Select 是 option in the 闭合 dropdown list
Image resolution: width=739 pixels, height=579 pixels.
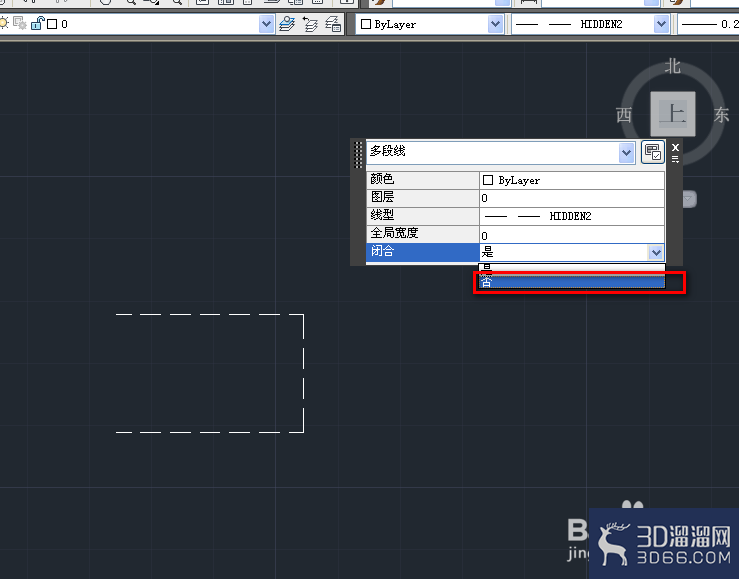572,269
